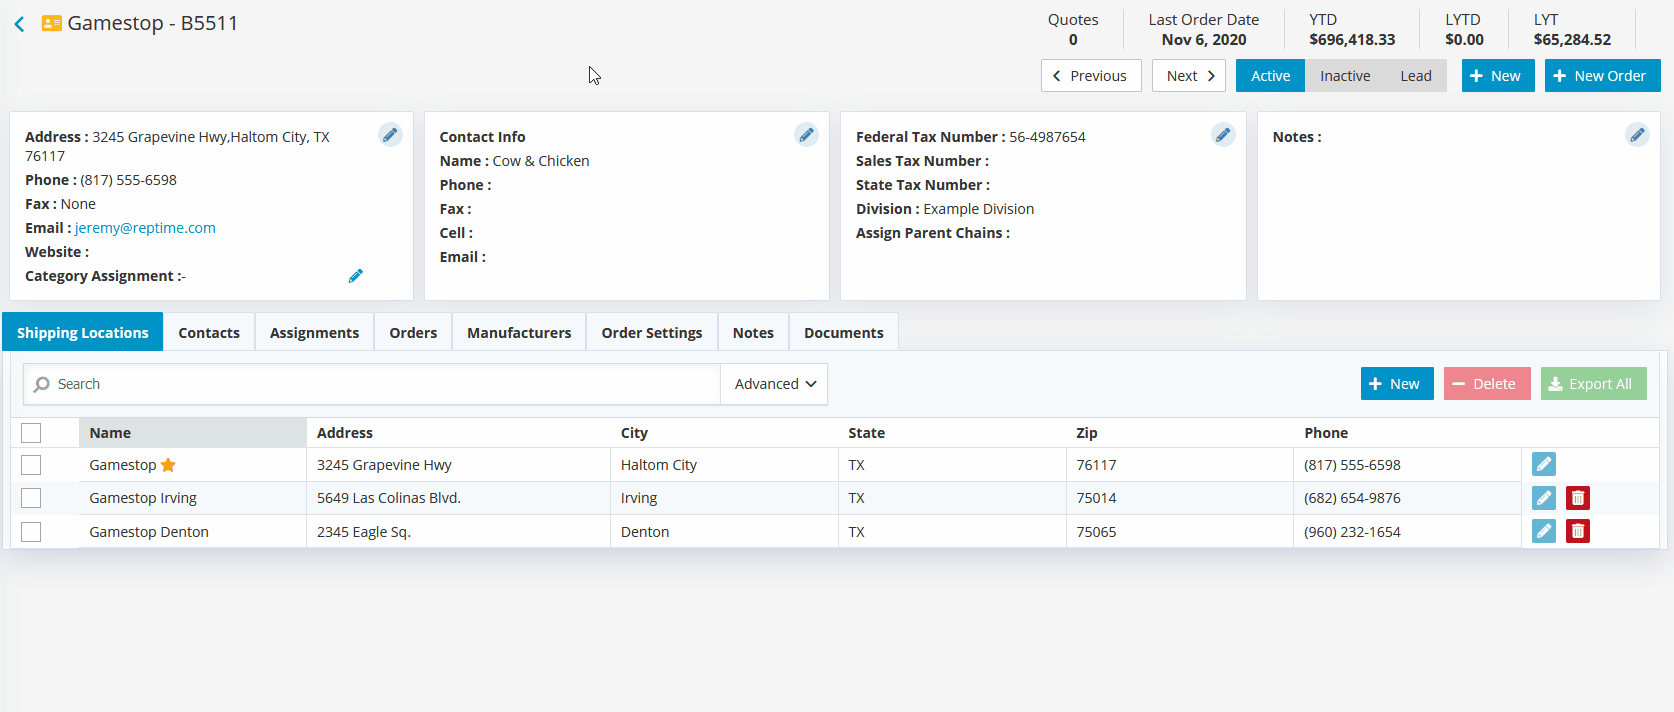The image size is (1674, 712).
Task: Click the top New customer button
Action: 1498,76
